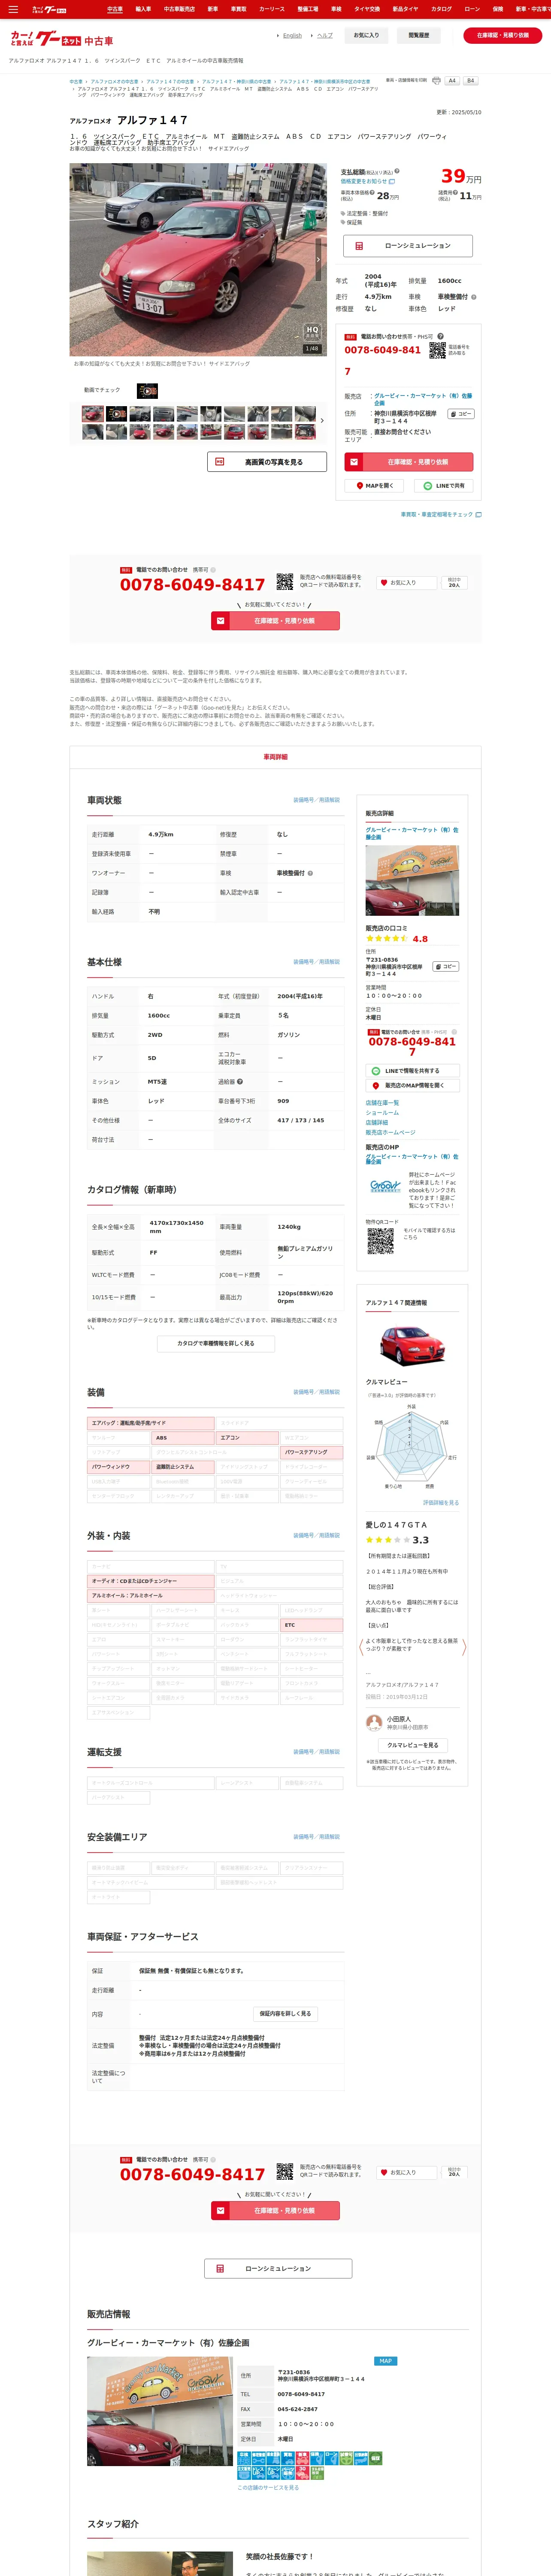Click help icon beside 過給器
Screen dimensions: 551x2576
[x=240, y=1081]
